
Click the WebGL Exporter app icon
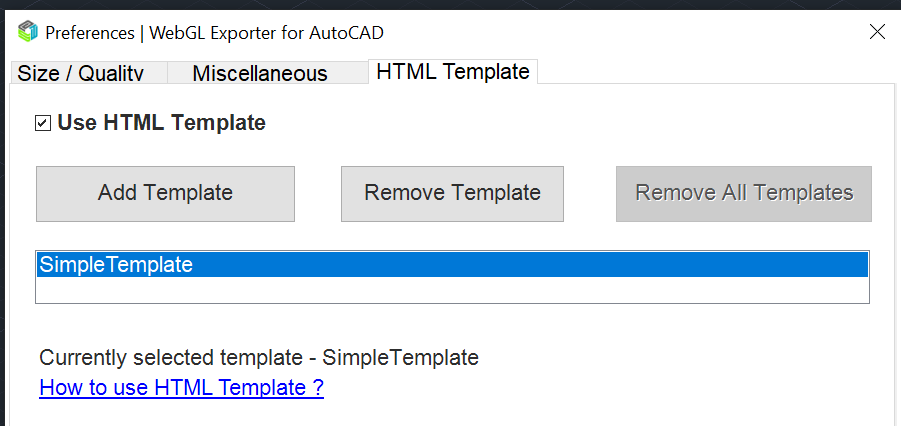[x=28, y=32]
